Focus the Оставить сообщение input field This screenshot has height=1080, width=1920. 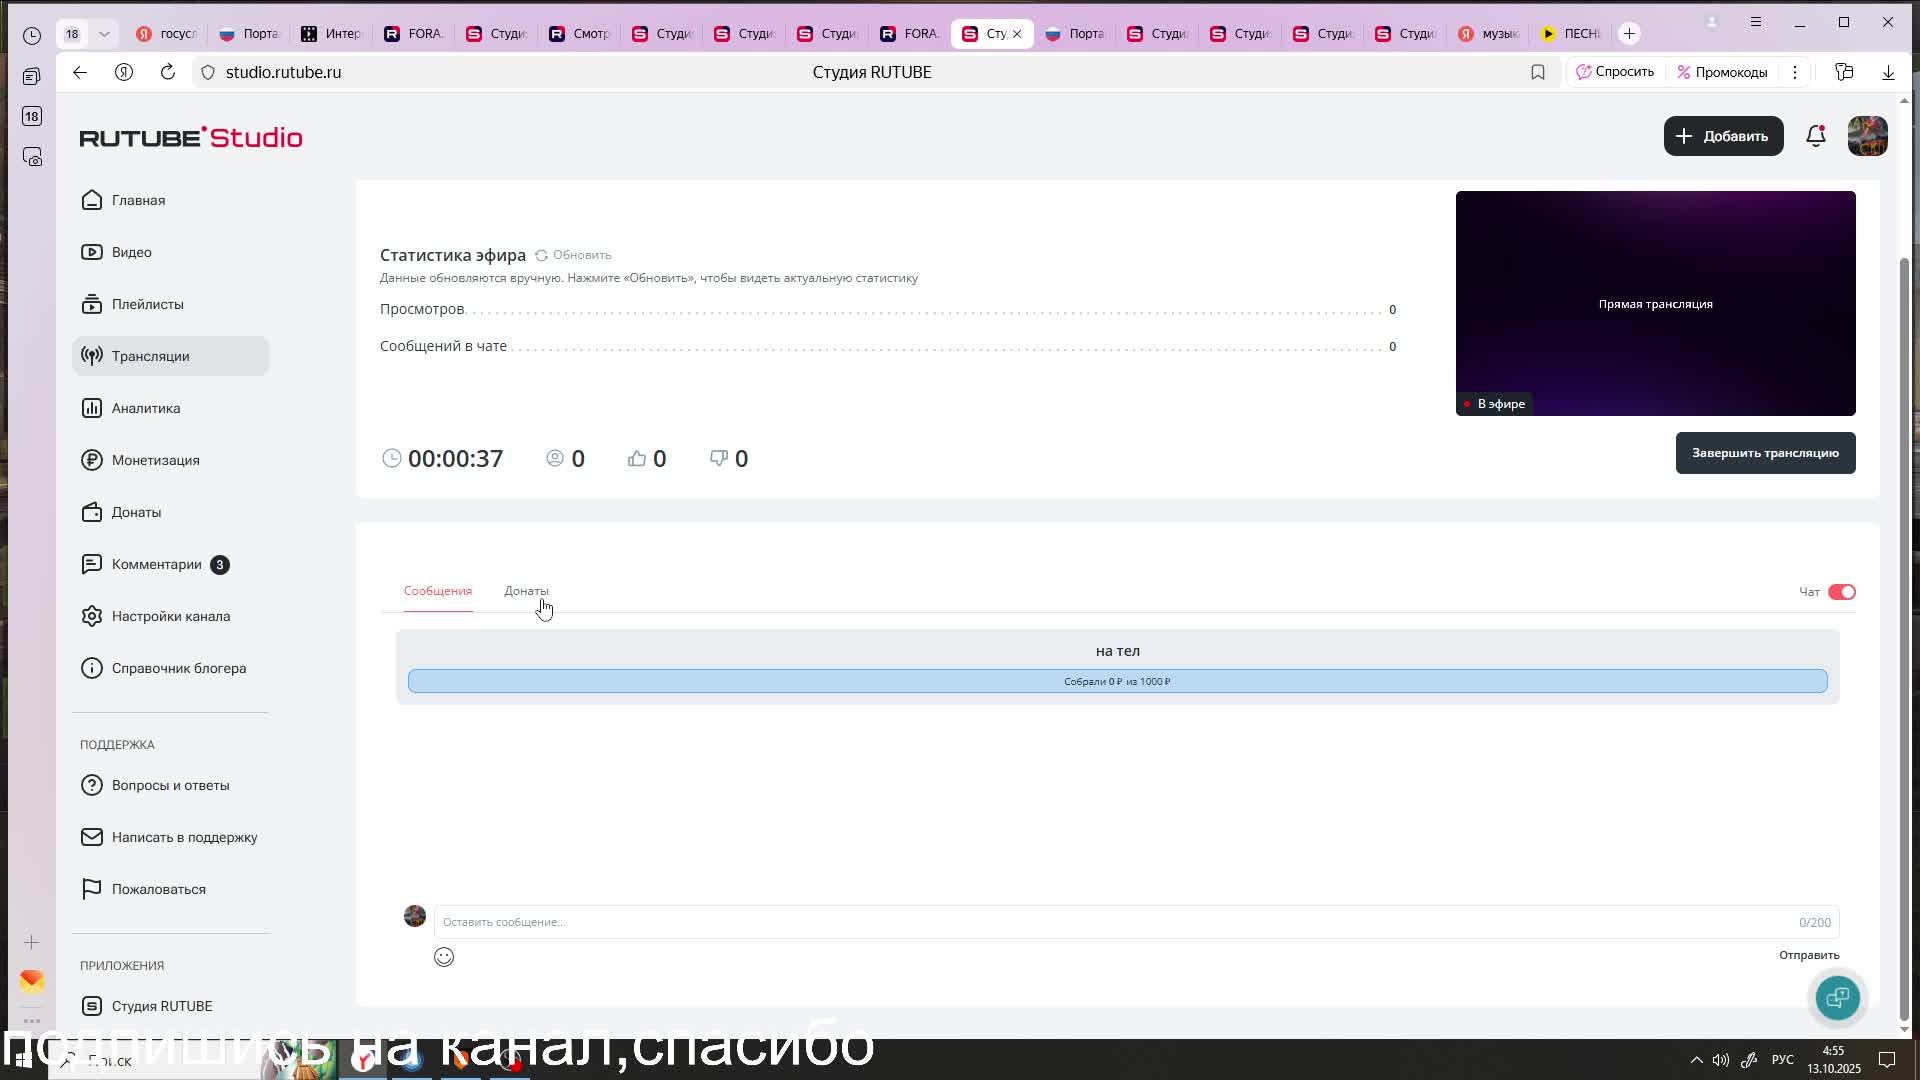click(1110, 922)
